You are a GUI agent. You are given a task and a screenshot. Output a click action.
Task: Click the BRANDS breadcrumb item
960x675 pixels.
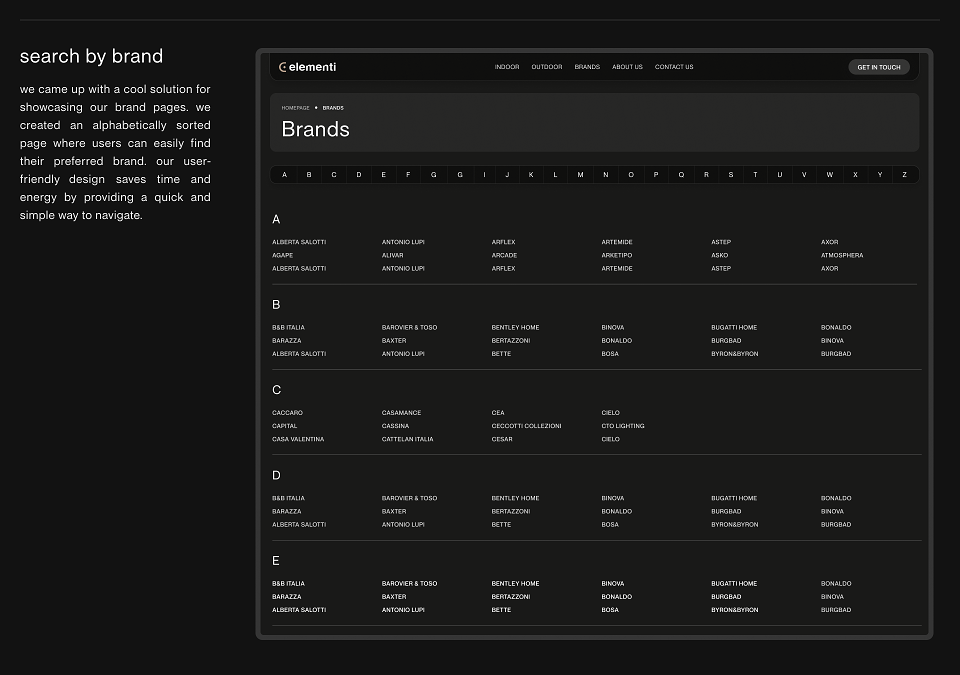[x=333, y=108]
